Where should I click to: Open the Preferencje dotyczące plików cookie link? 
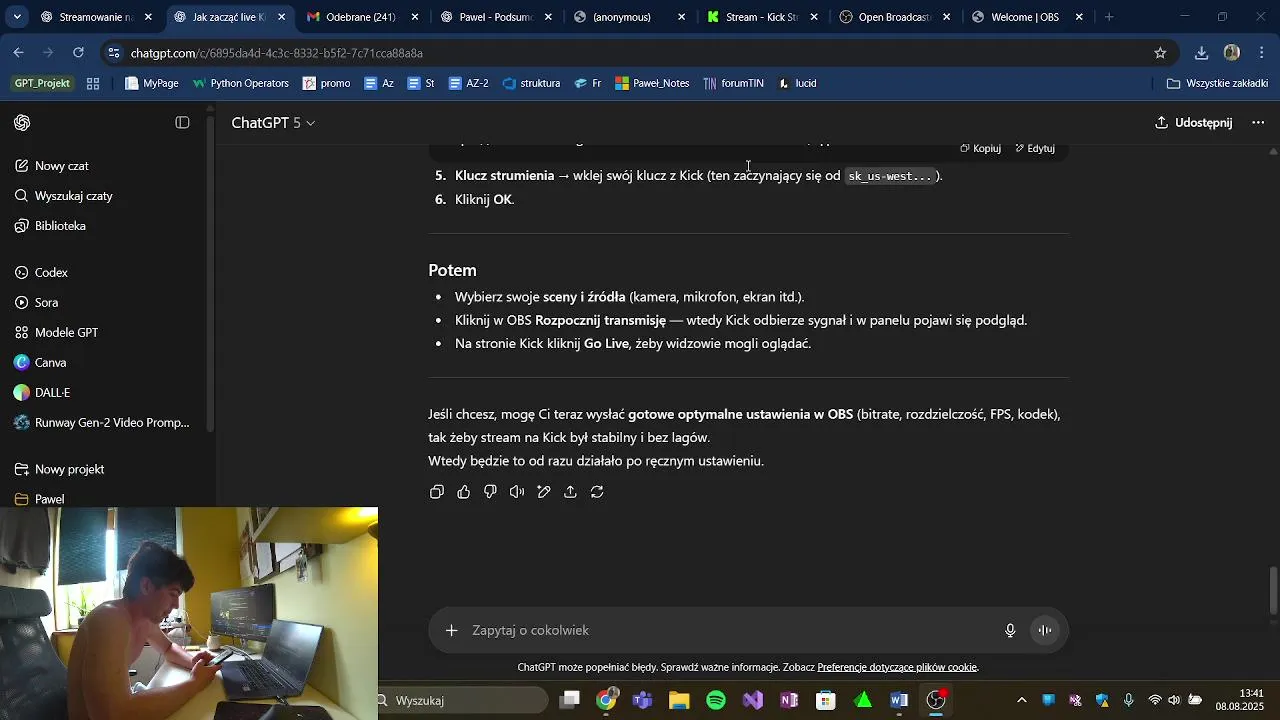tap(897, 667)
